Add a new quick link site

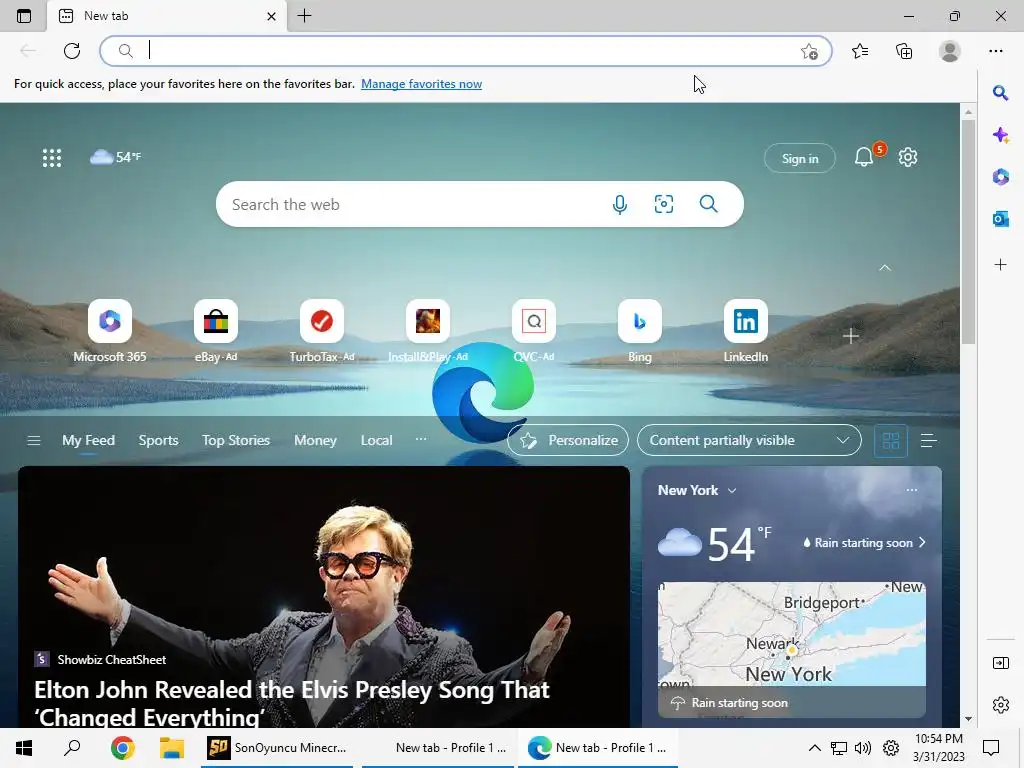(x=850, y=336)
